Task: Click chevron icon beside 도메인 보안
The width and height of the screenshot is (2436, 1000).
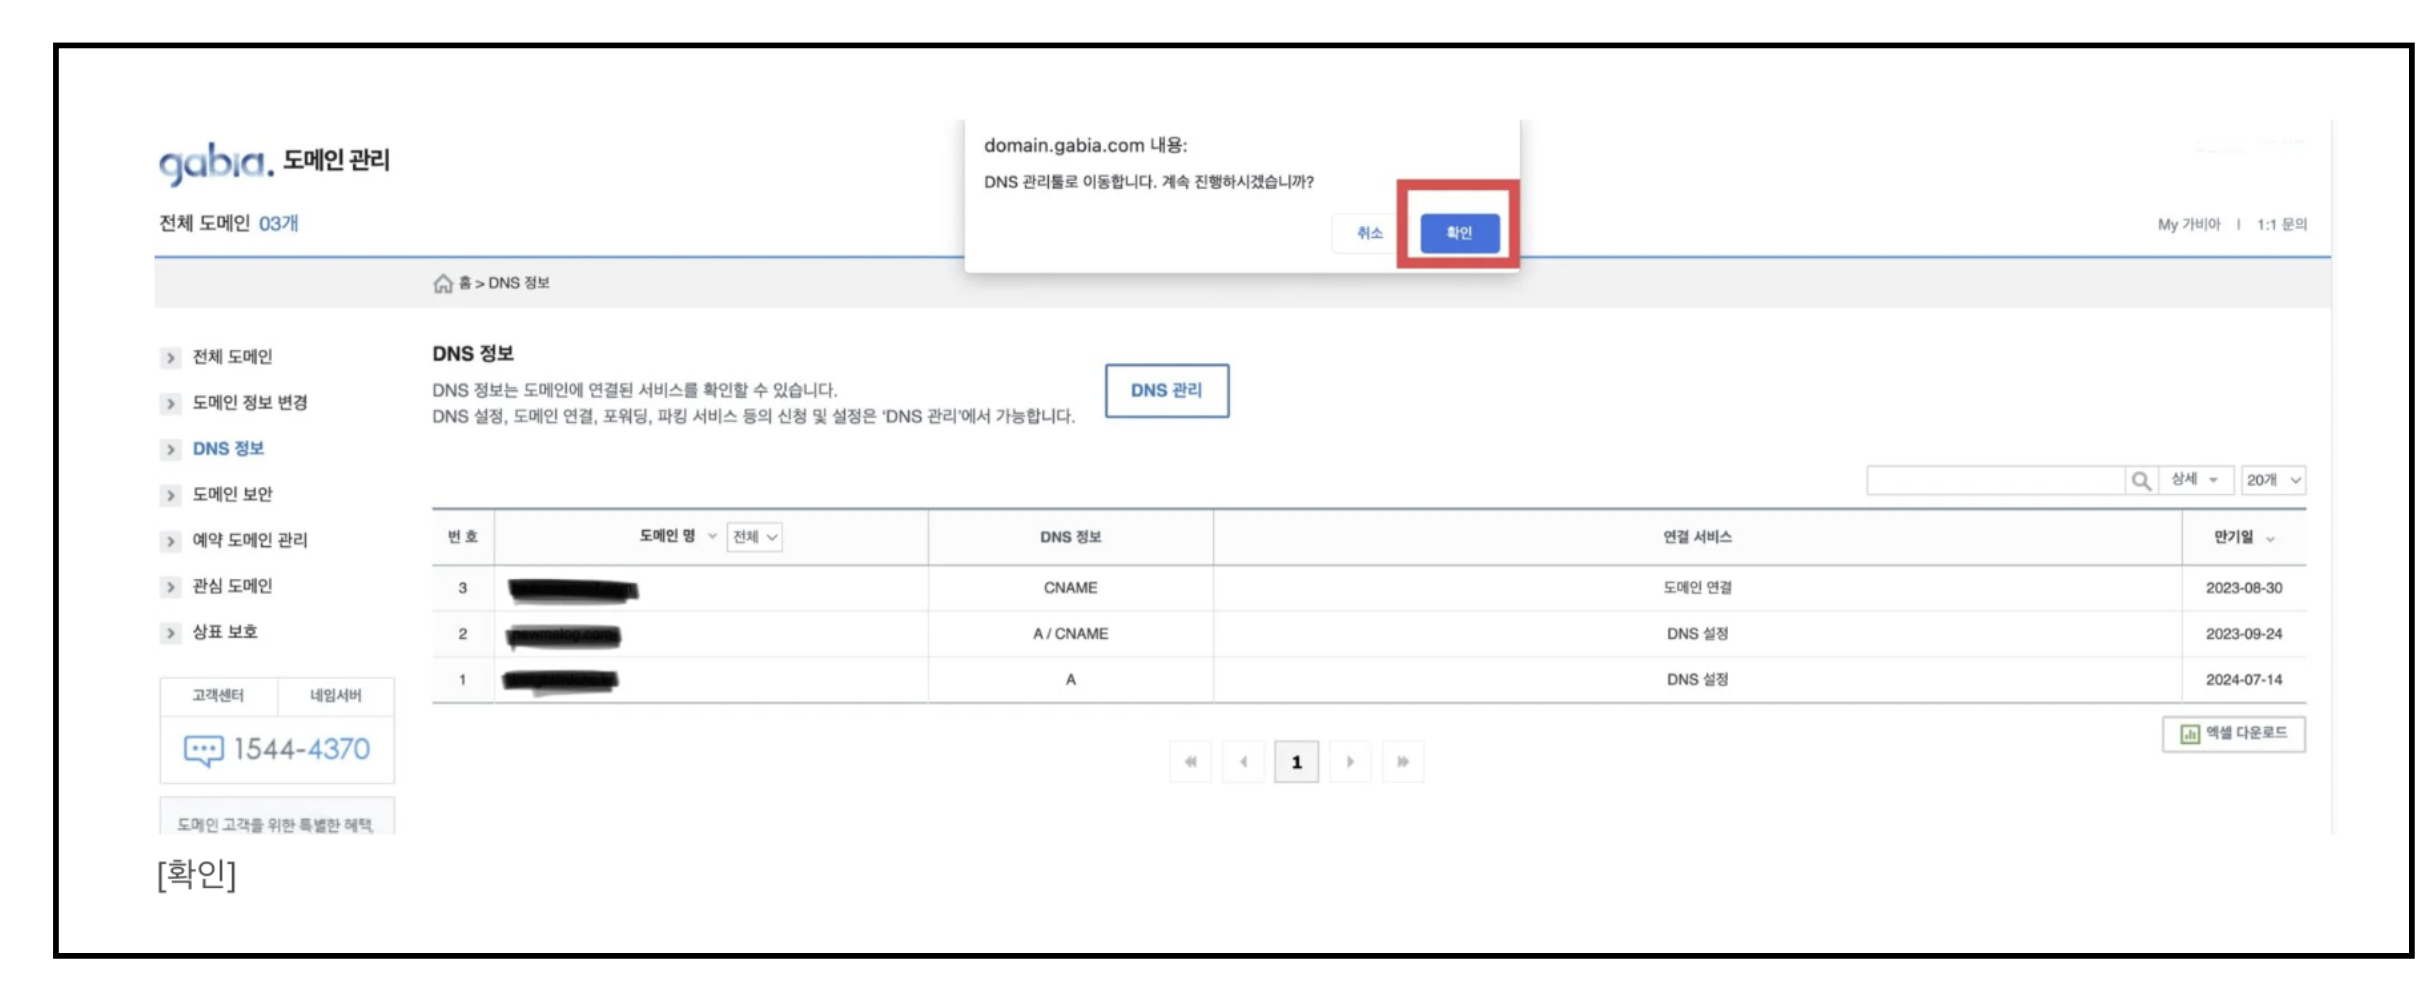Action: pyautogui.click(x=171, y=496)
